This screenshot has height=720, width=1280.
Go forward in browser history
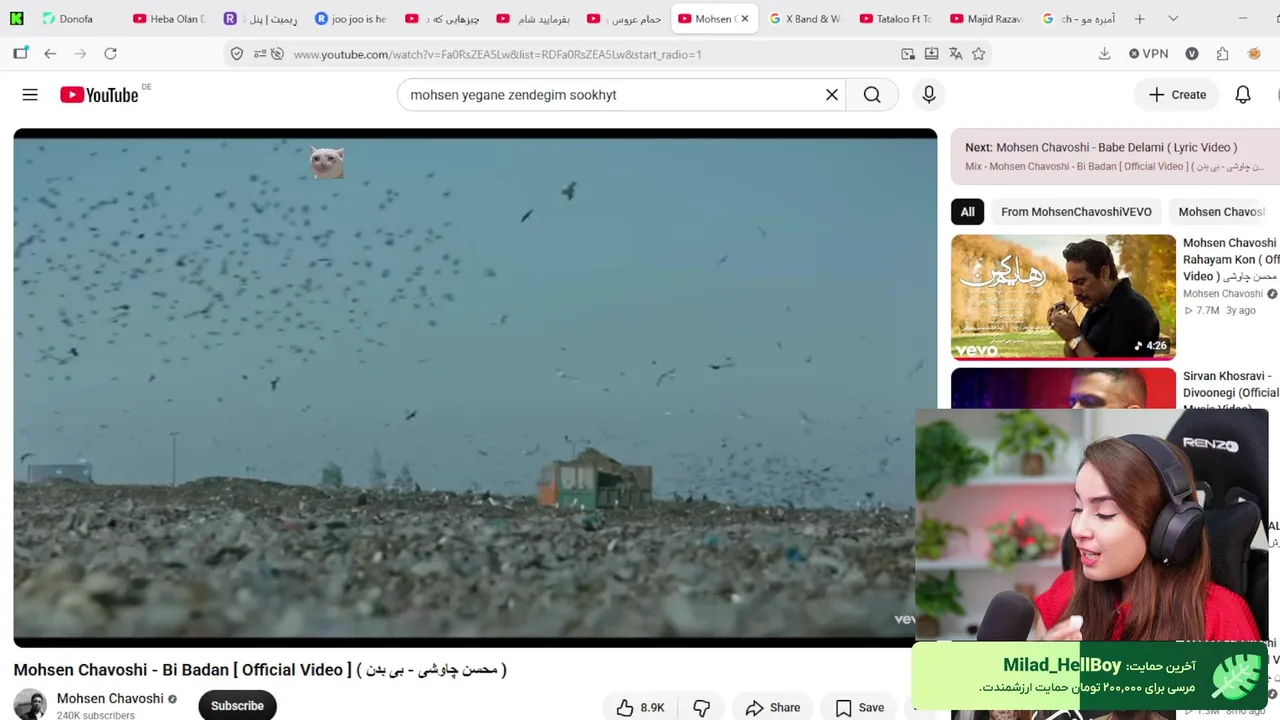pyautogui.click(x=80, y=54)
